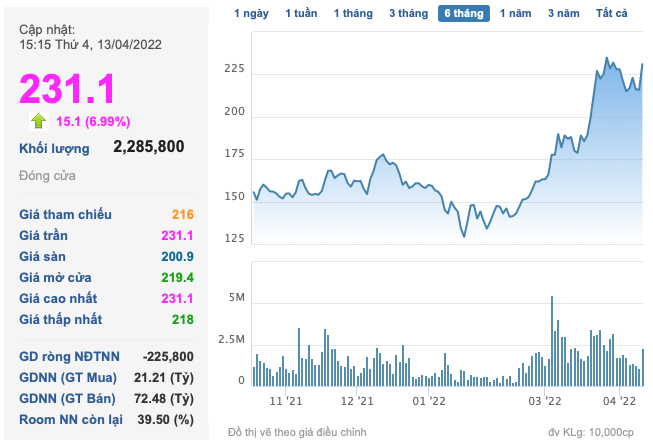
Task: Switch chart to 1 tuần range
Action: pyautogui.click(x=301, y=13)
